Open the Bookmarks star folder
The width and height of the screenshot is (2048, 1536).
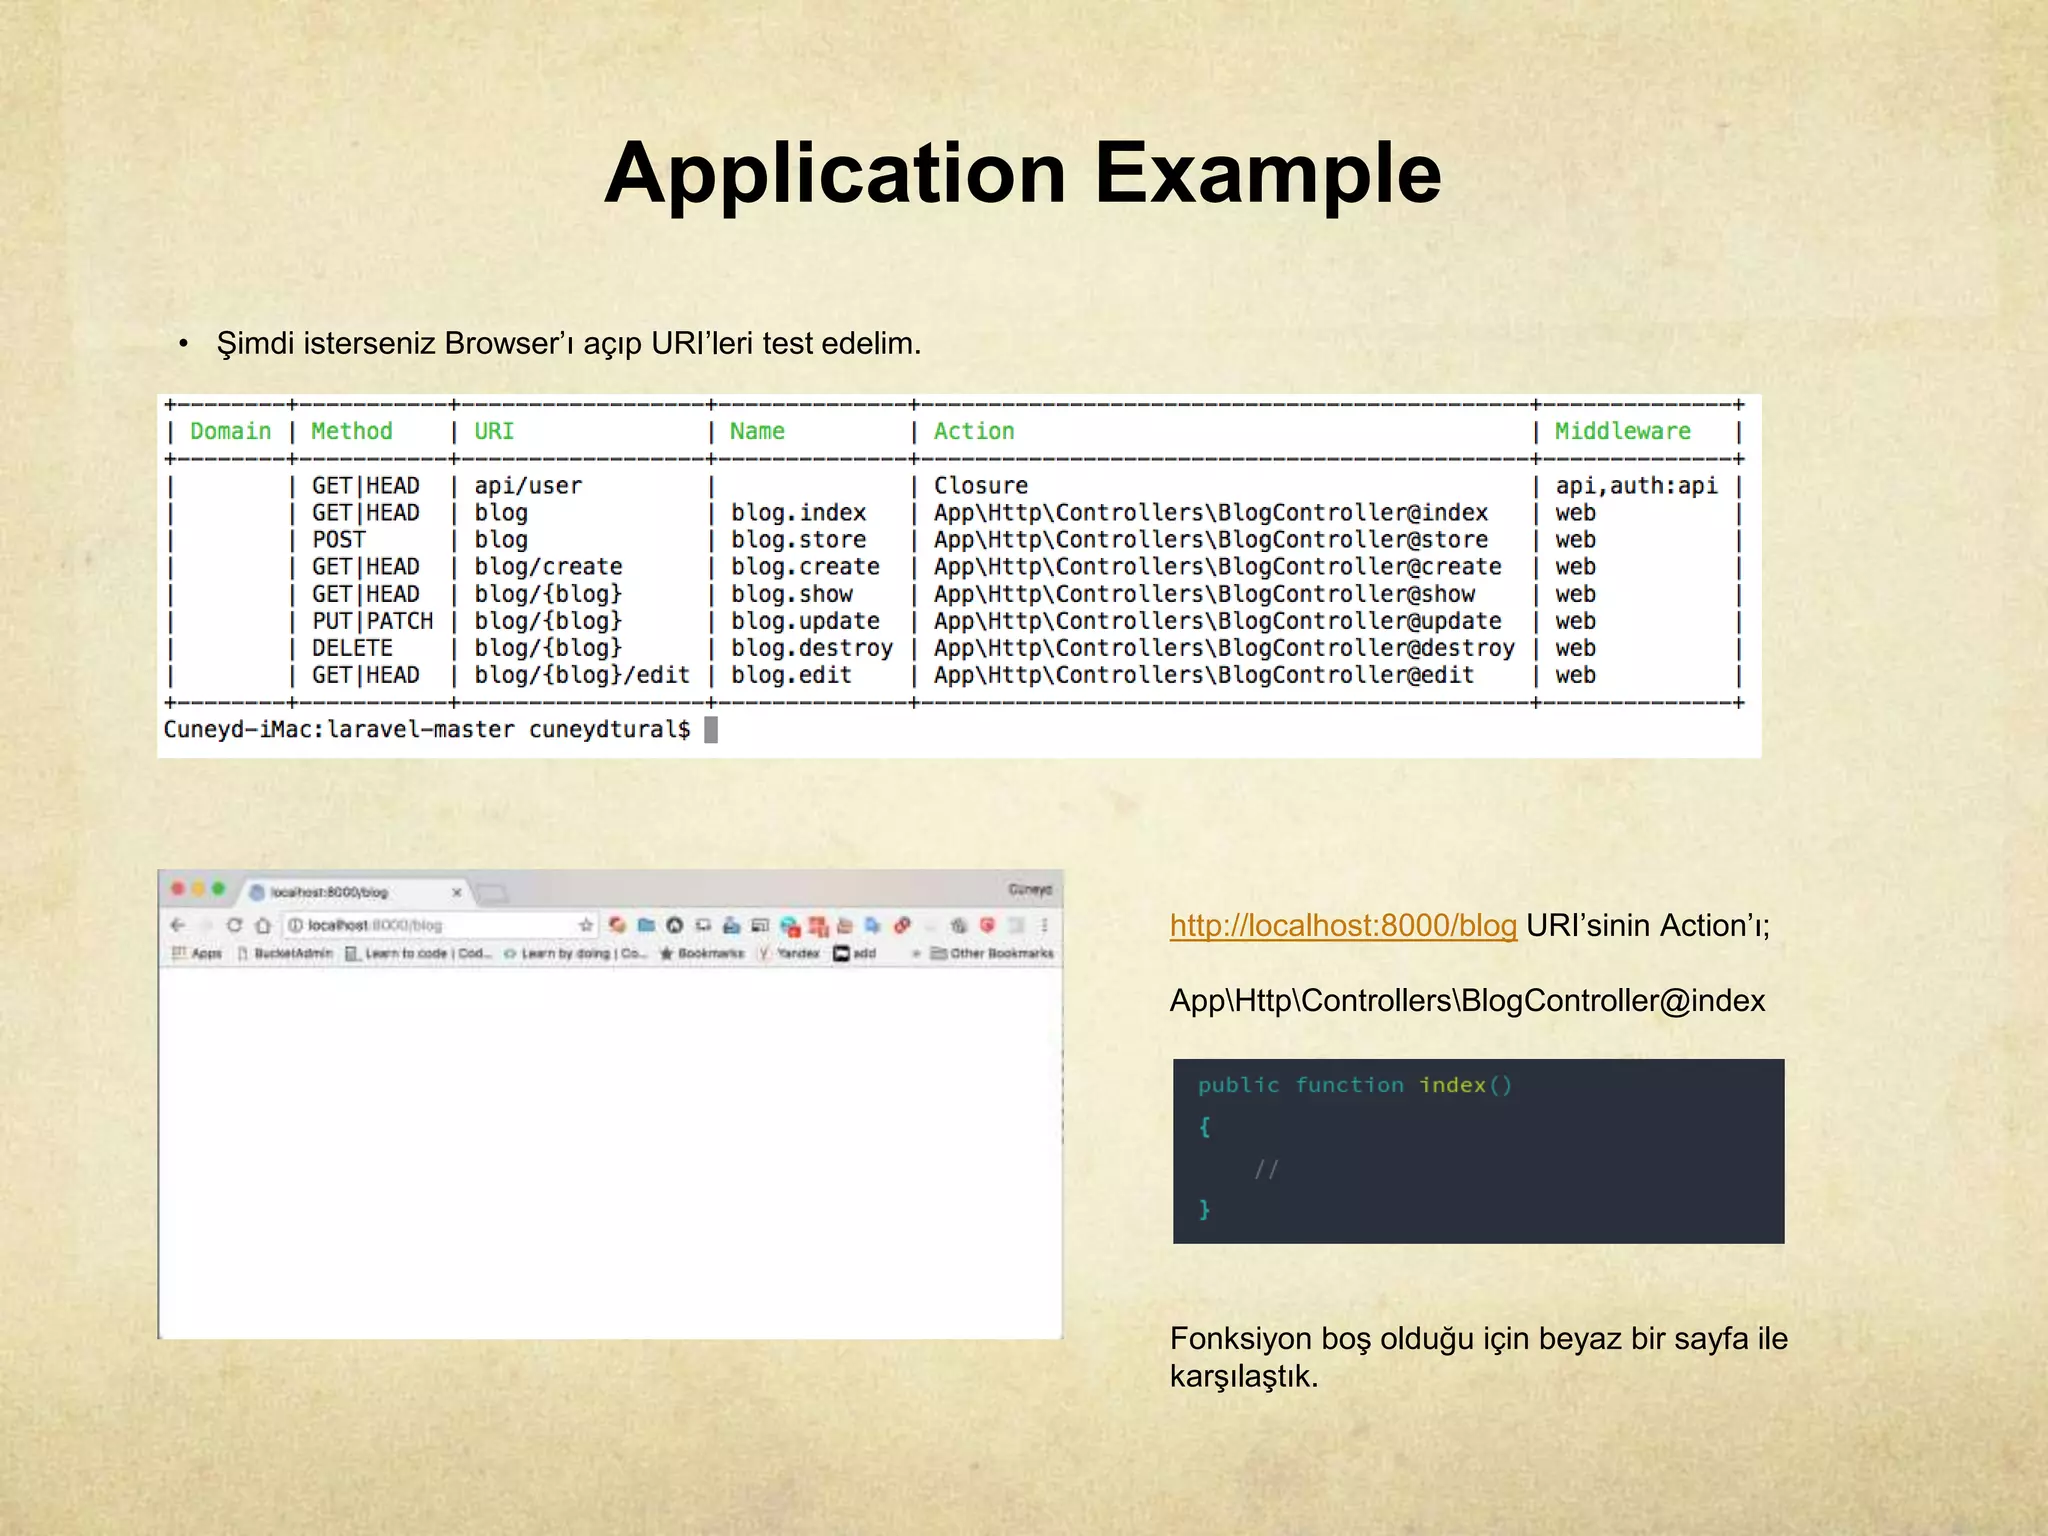[x=702, y=953]
